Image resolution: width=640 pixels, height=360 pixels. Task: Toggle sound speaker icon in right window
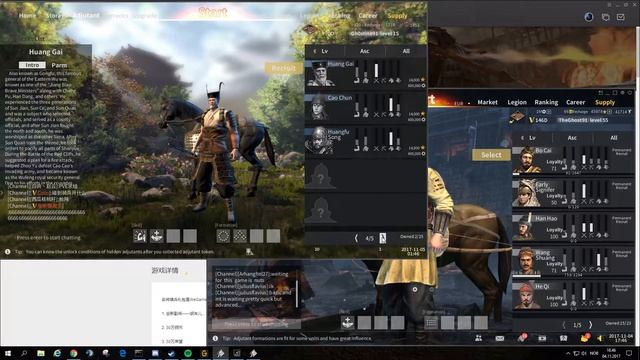coord(600,338)
